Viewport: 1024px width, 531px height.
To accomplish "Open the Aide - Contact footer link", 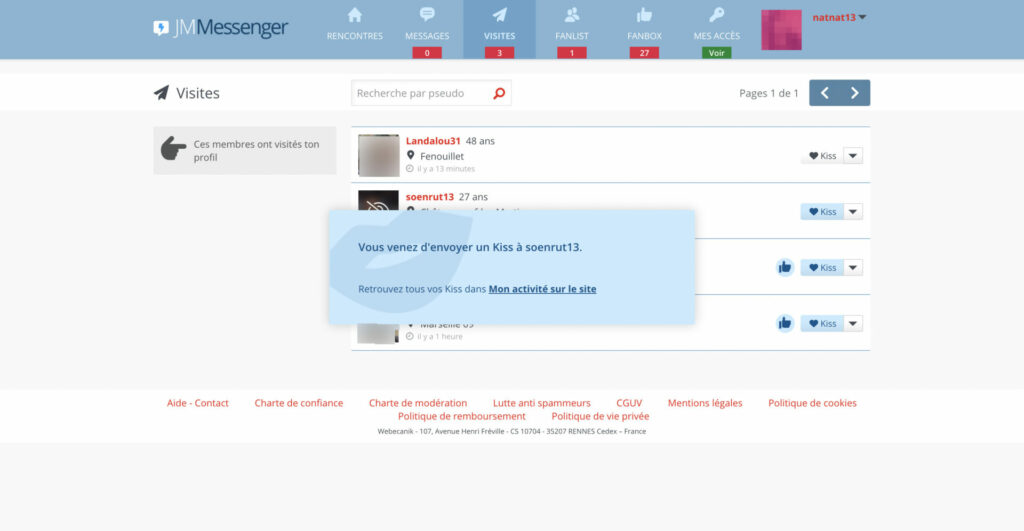I will (198, 403).
